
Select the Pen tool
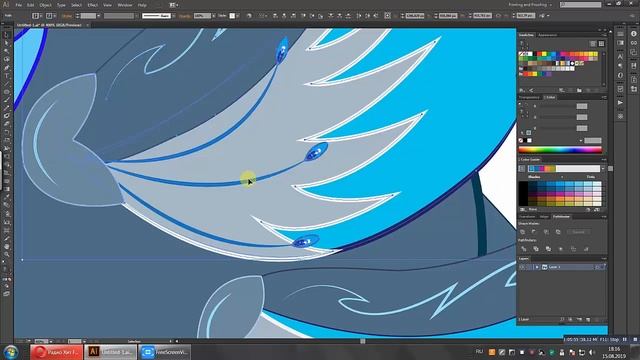point(6,67)
